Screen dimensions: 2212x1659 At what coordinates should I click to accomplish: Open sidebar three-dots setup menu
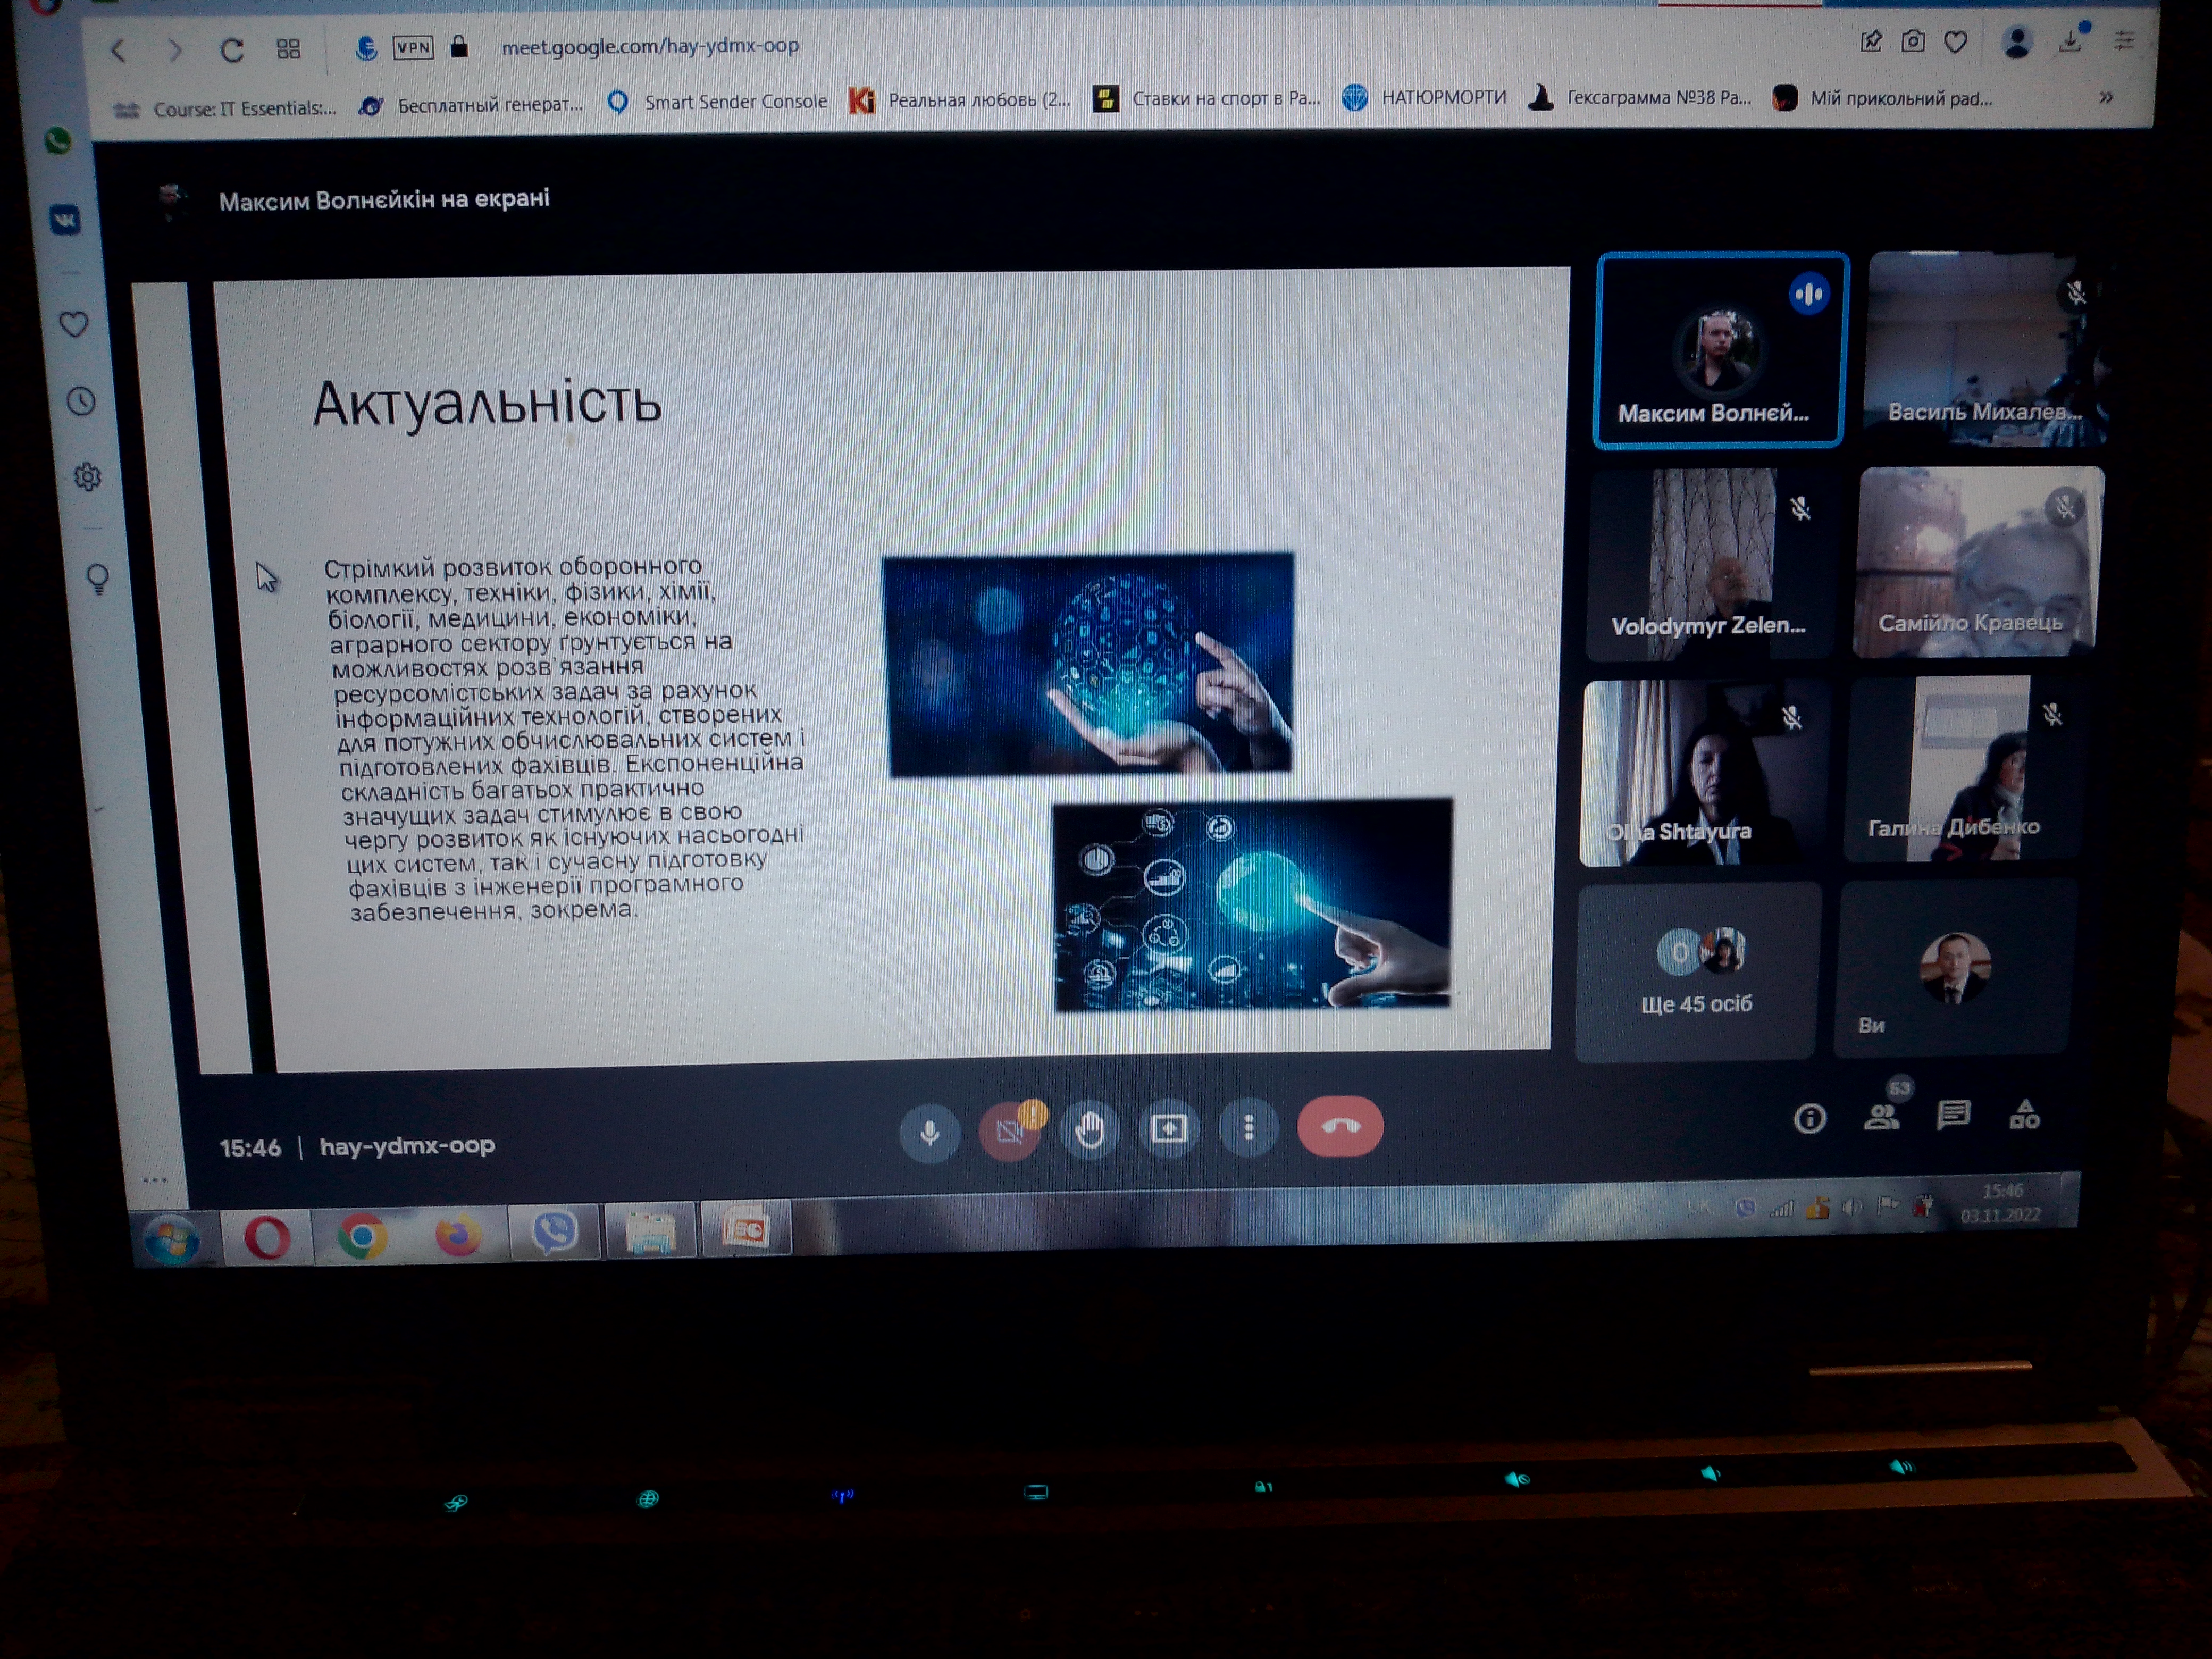click(x=155, y=1180)
